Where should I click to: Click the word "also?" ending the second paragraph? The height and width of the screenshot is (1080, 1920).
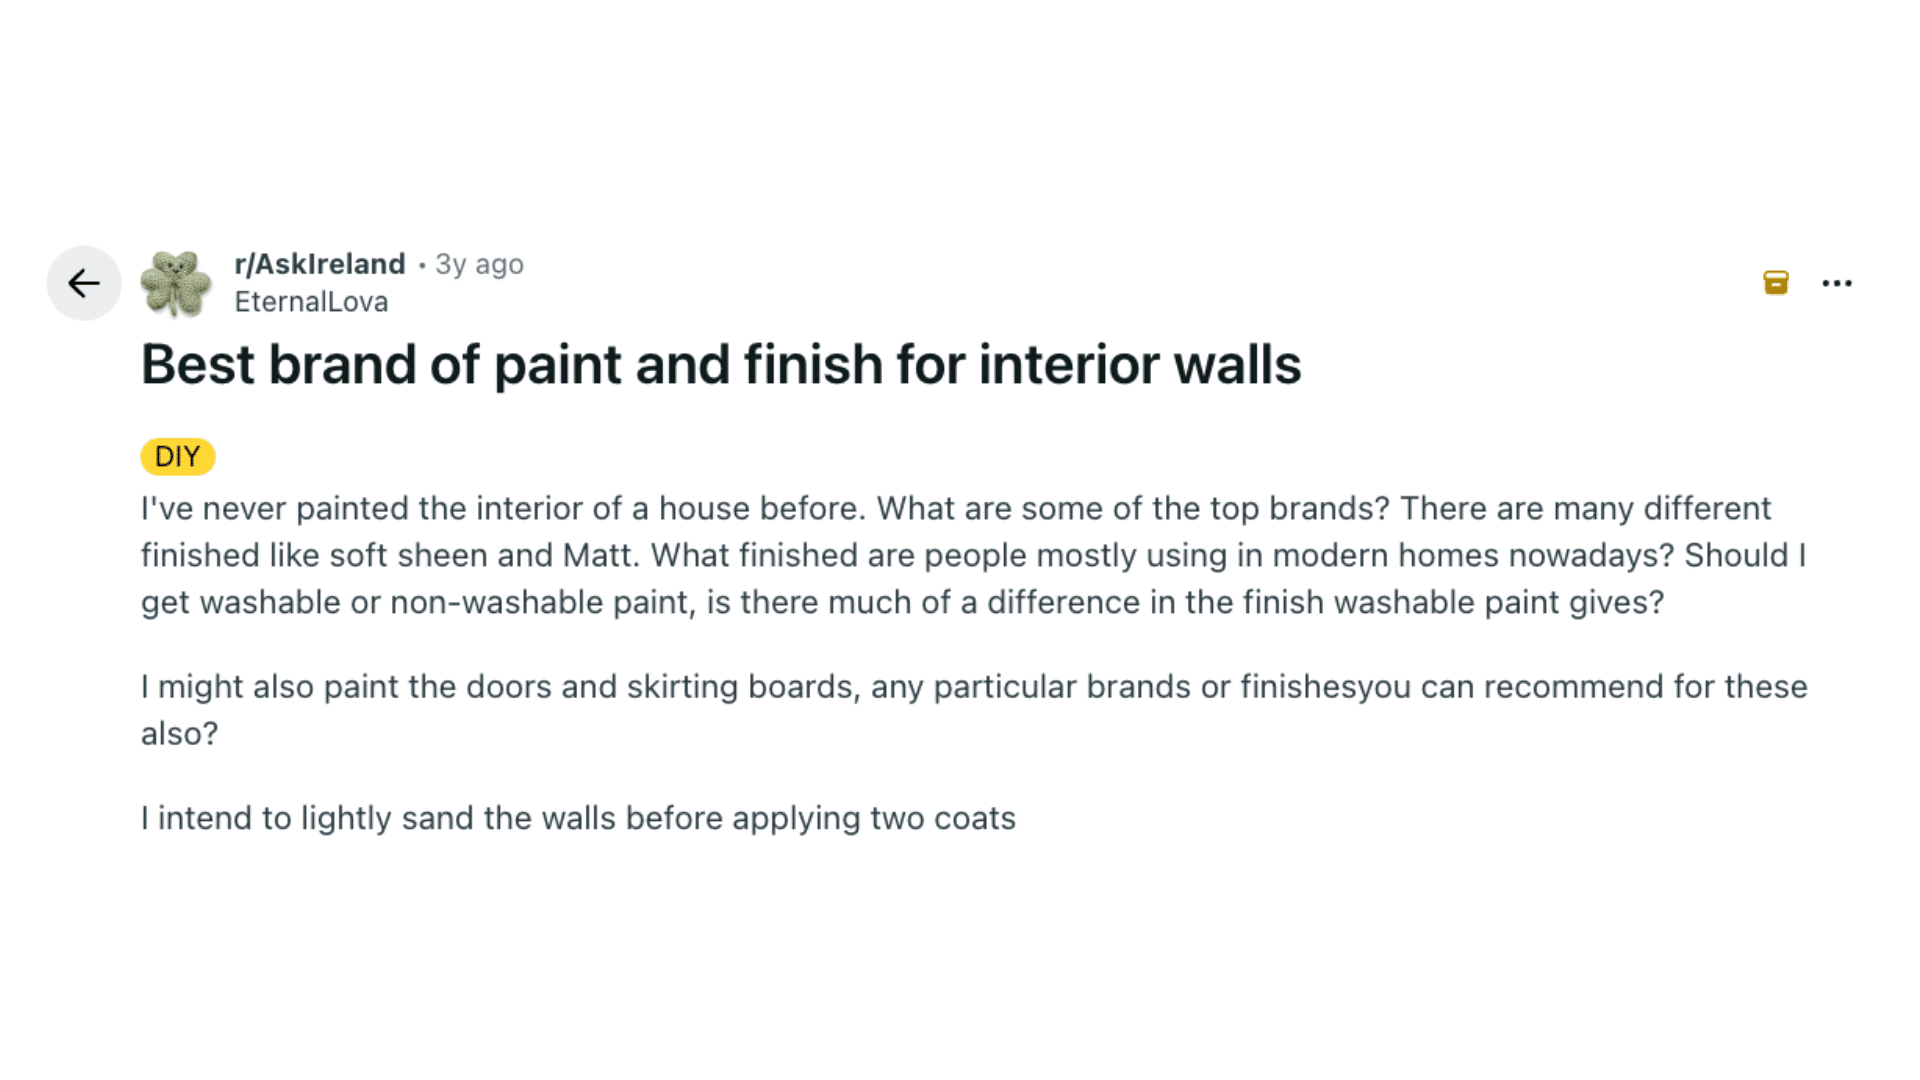(179, 734)
